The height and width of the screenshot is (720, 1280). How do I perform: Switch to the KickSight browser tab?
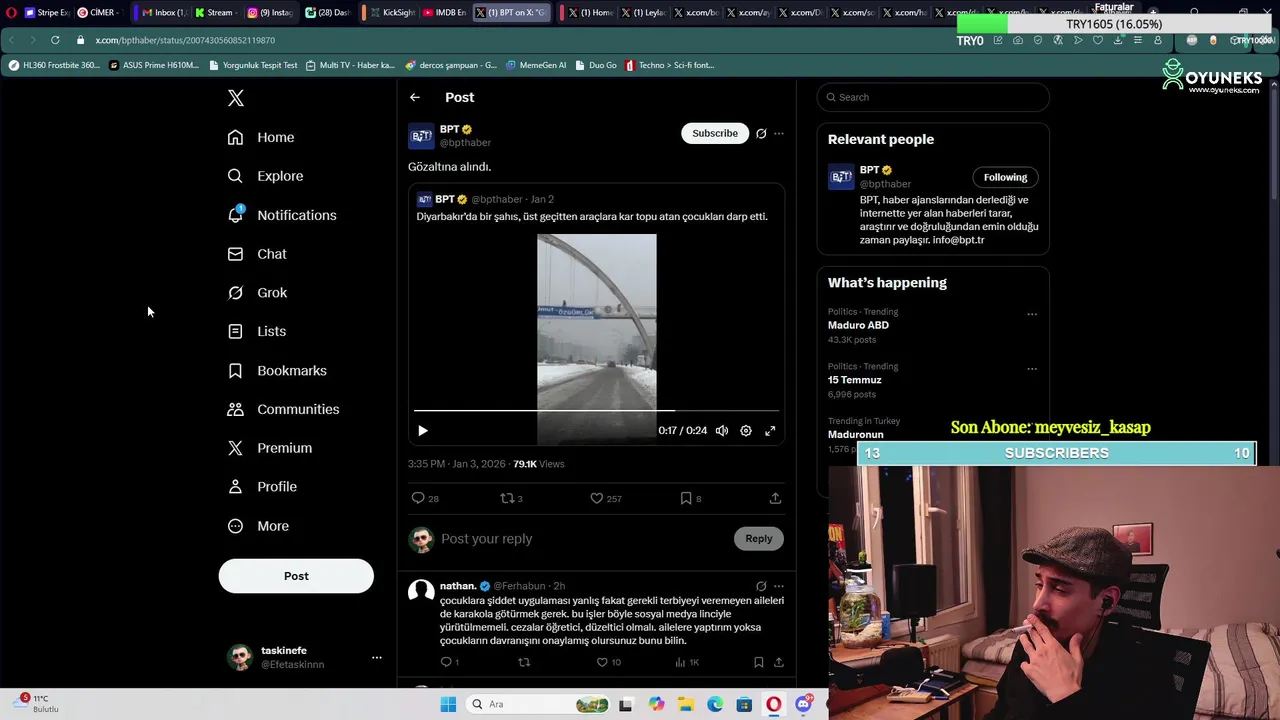tap(393, 13)
